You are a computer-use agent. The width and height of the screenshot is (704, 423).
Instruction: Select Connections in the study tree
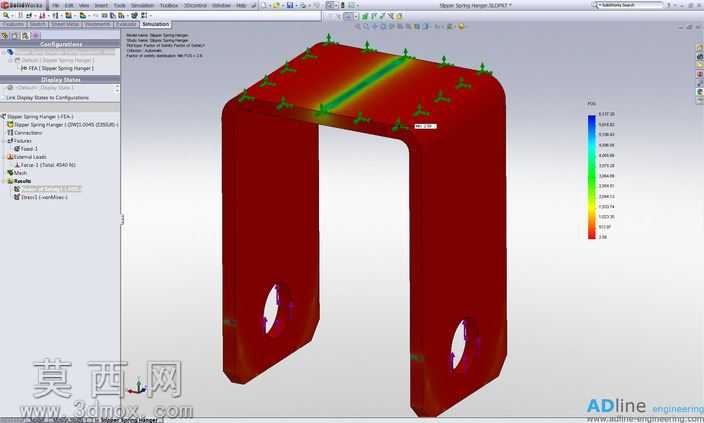point(28,132)
